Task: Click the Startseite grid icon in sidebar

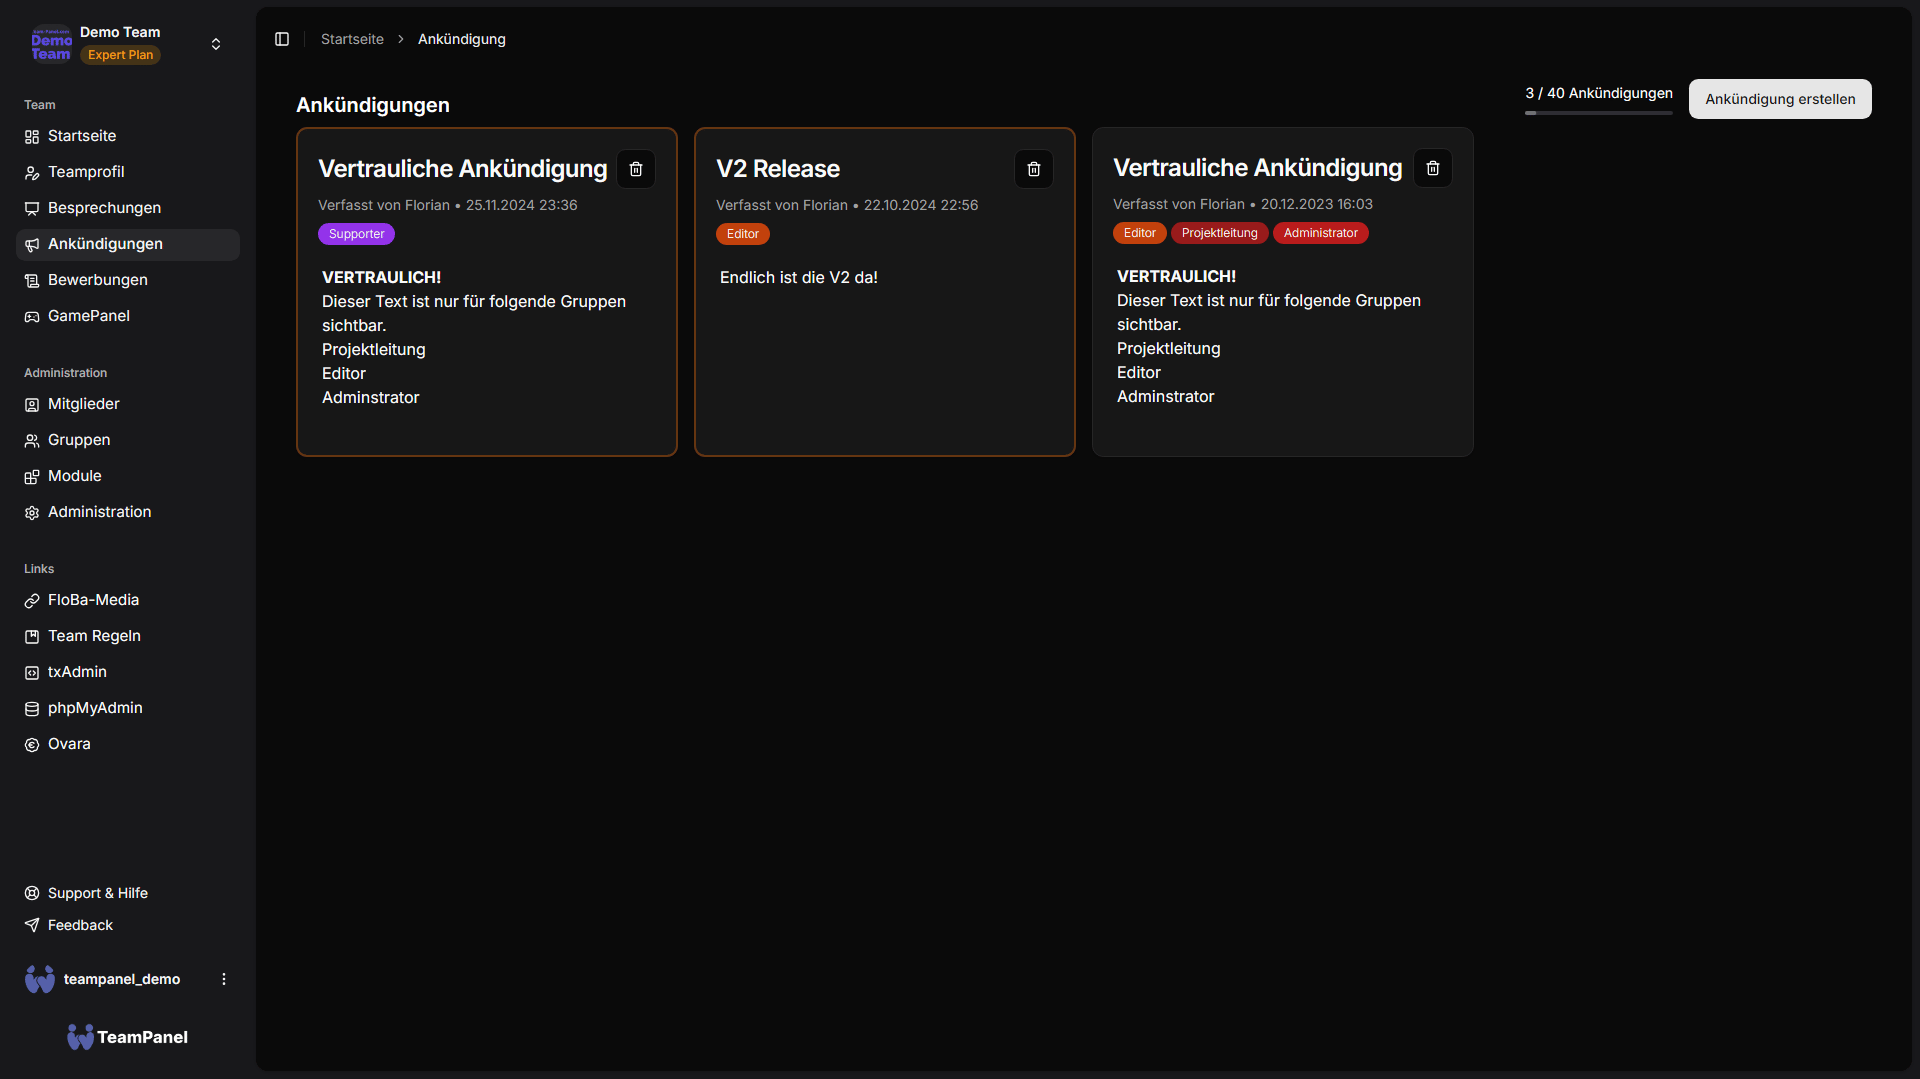Action: [x=32, y=137]
